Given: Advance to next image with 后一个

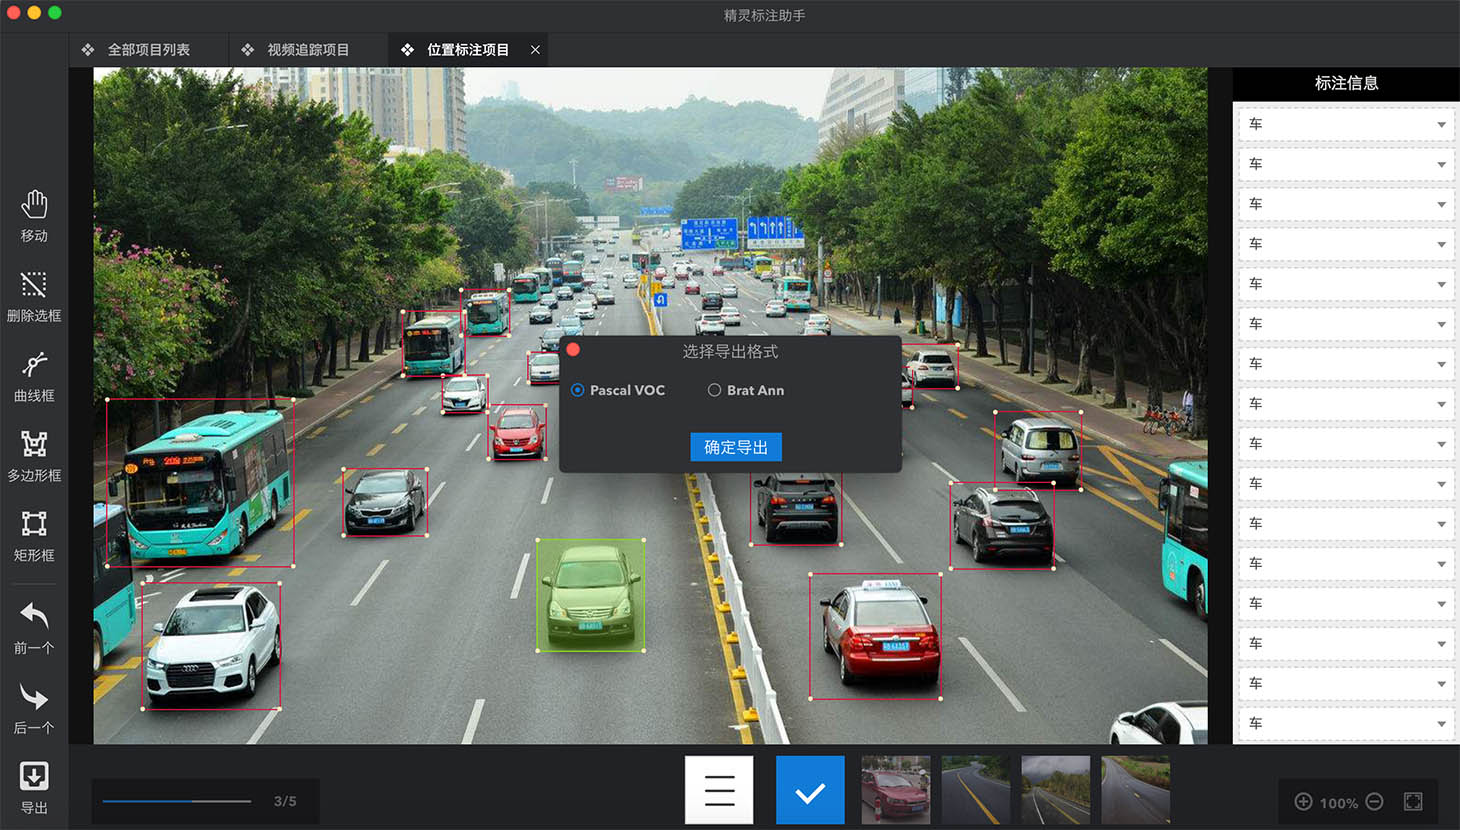Looking at the screenshot, I should [x=34, y=707].
